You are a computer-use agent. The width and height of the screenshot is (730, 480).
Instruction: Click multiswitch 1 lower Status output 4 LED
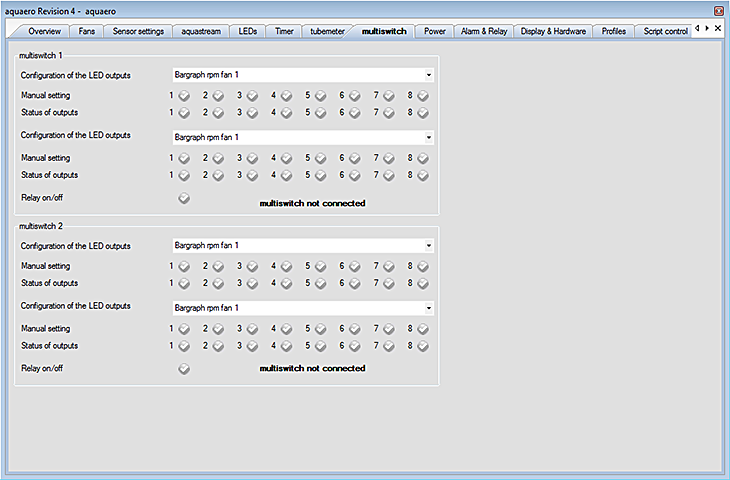point(286,176)
